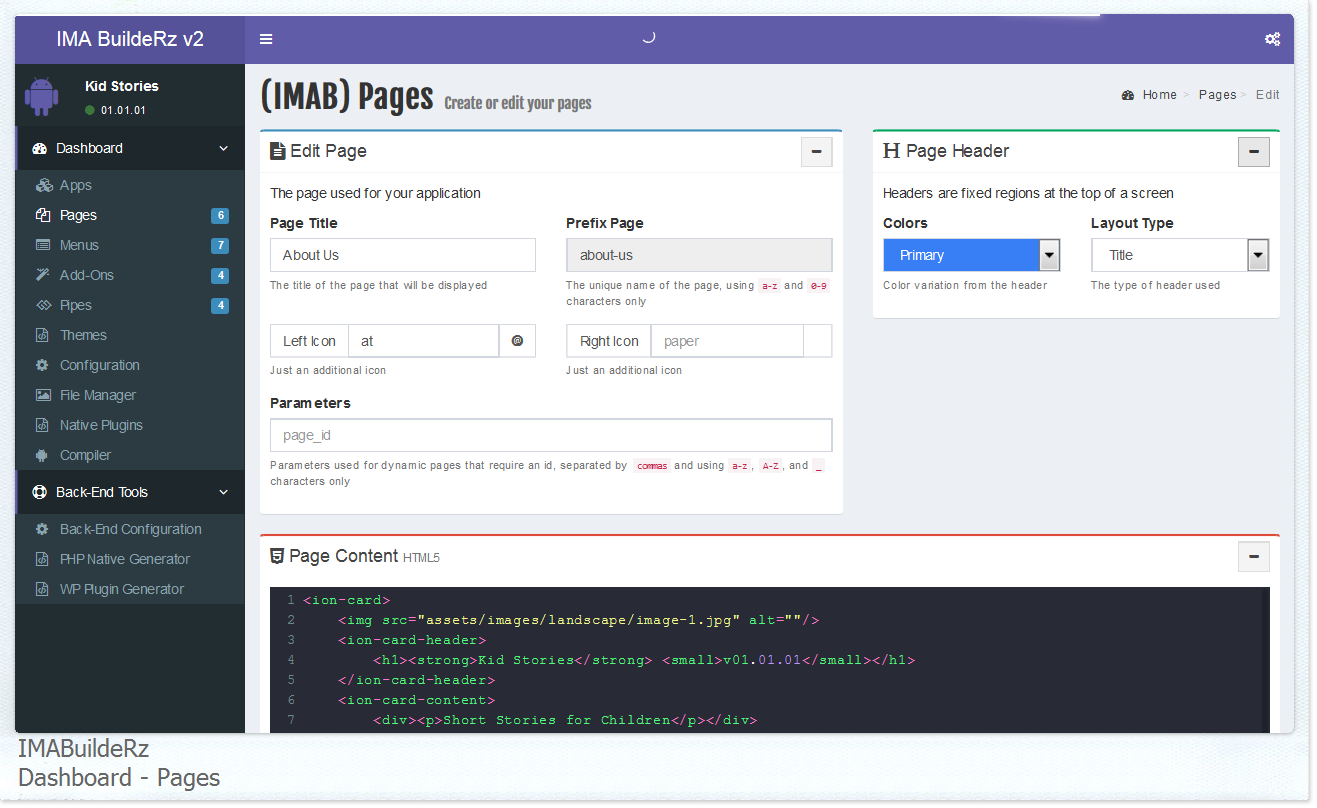Click the Add-Ons magic wand icon
1317x808 pixels.
point(43,275)
